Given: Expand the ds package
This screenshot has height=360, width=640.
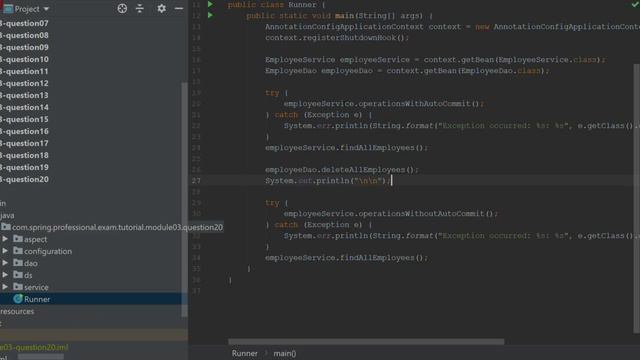Looking at the screenshot, I should (x=5, y=275).
